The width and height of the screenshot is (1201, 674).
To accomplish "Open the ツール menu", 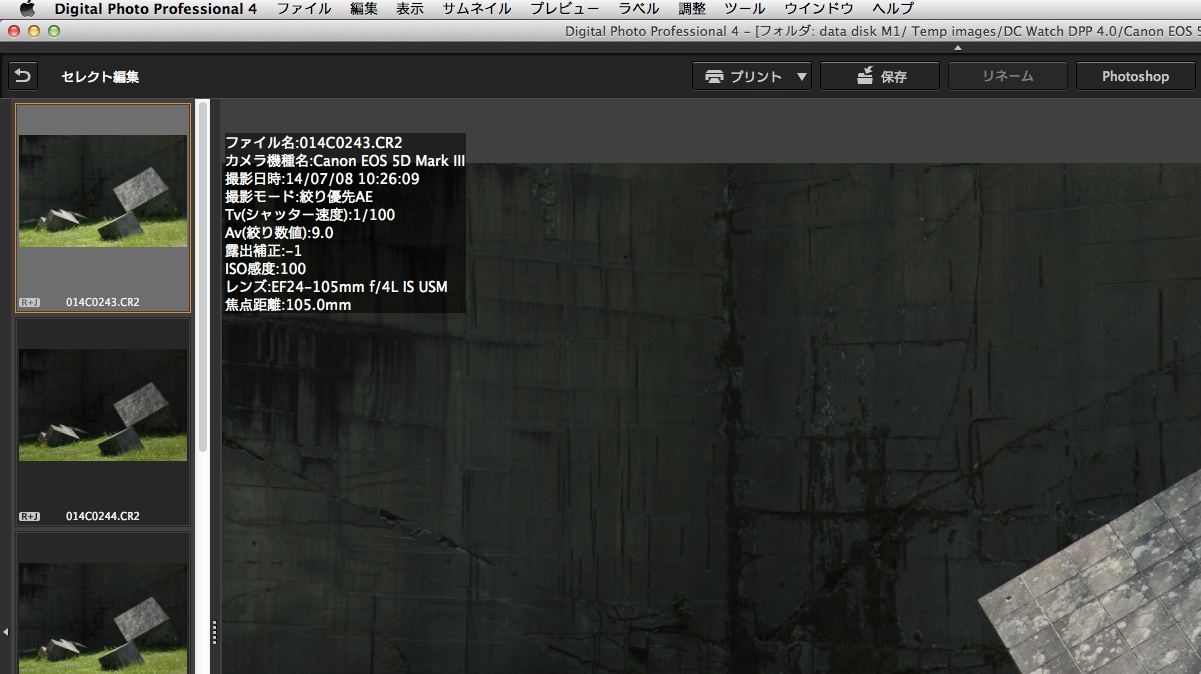I will point(745,8).
